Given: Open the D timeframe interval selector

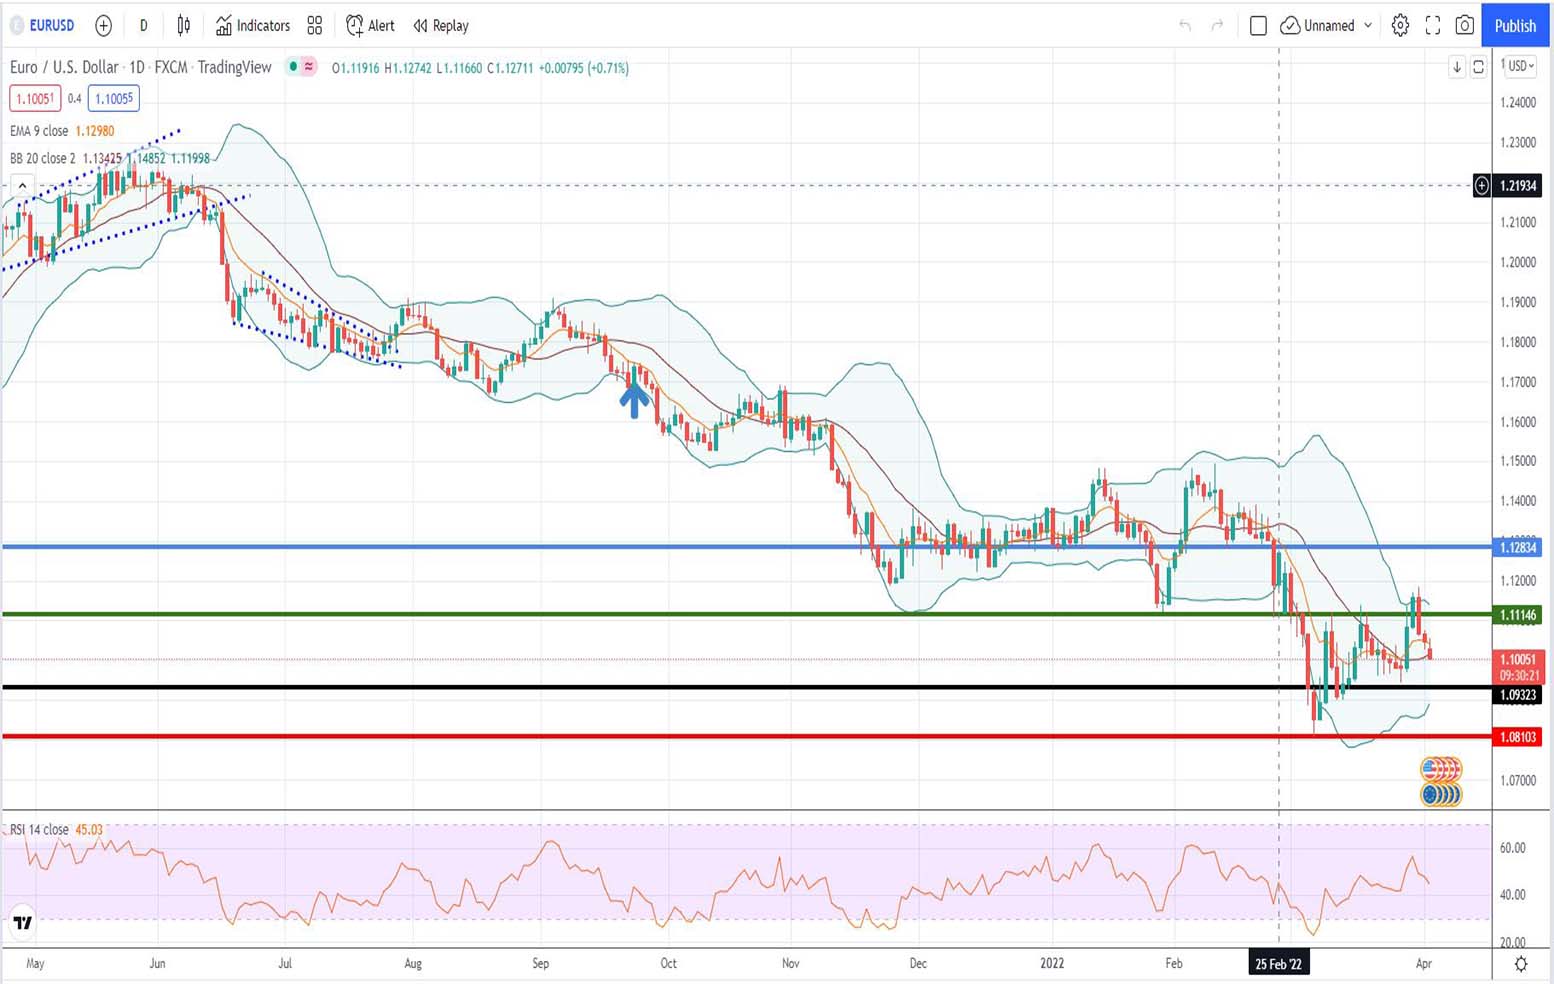Looking at the screenshot, I should 143,26.
